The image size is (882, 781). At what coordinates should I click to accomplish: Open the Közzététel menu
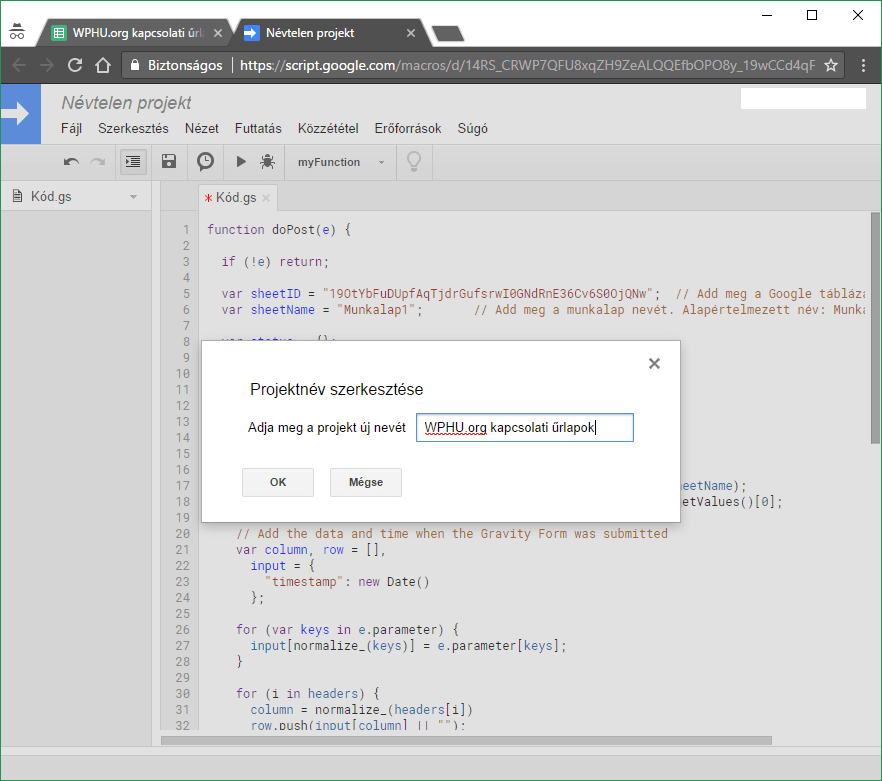tap(328, 129)
